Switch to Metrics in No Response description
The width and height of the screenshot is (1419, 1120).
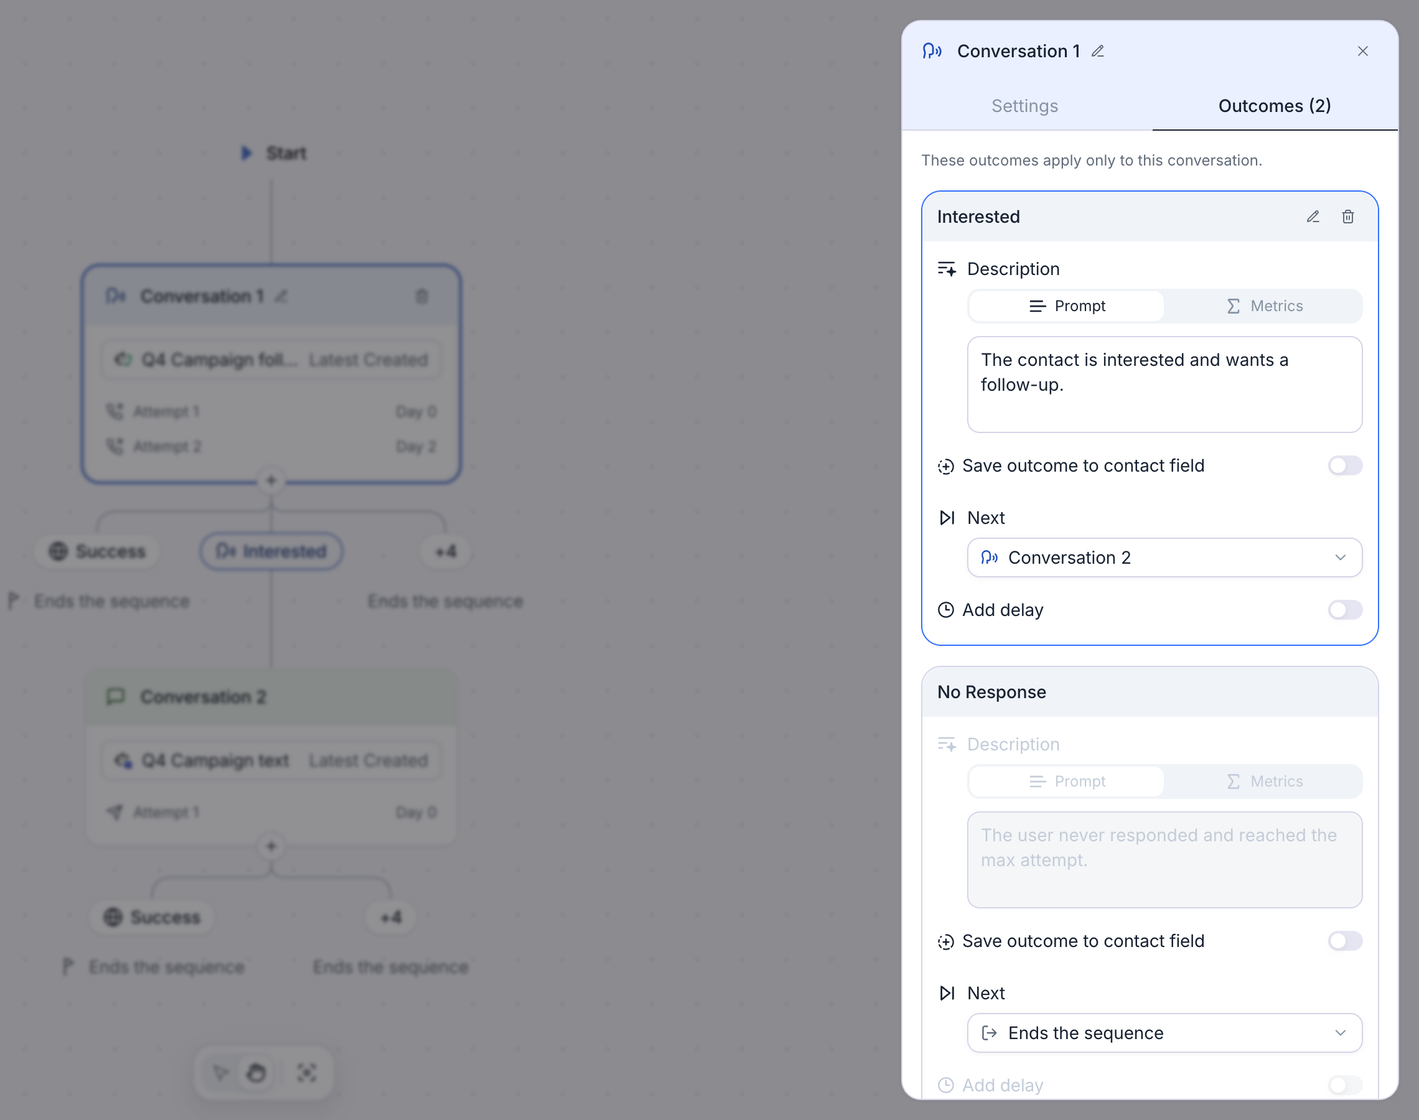click(1264, 781)
